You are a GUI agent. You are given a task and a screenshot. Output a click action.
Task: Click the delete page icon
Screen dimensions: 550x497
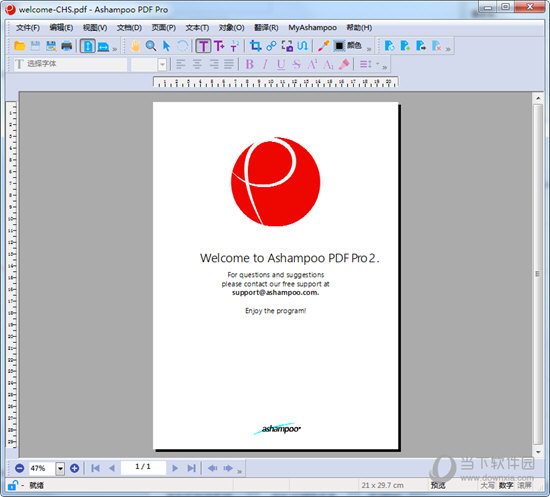(437, 46)
